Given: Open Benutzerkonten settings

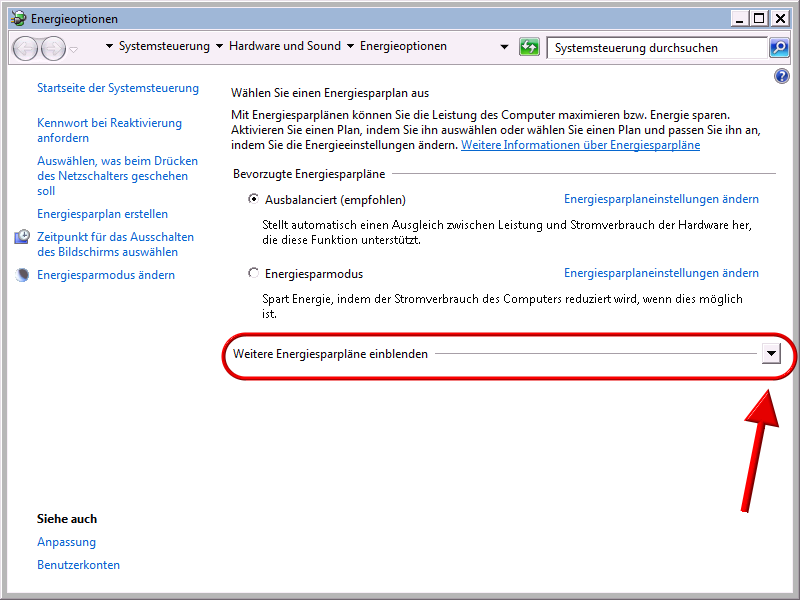Looking at the screenshot, I should coord(78,564).
